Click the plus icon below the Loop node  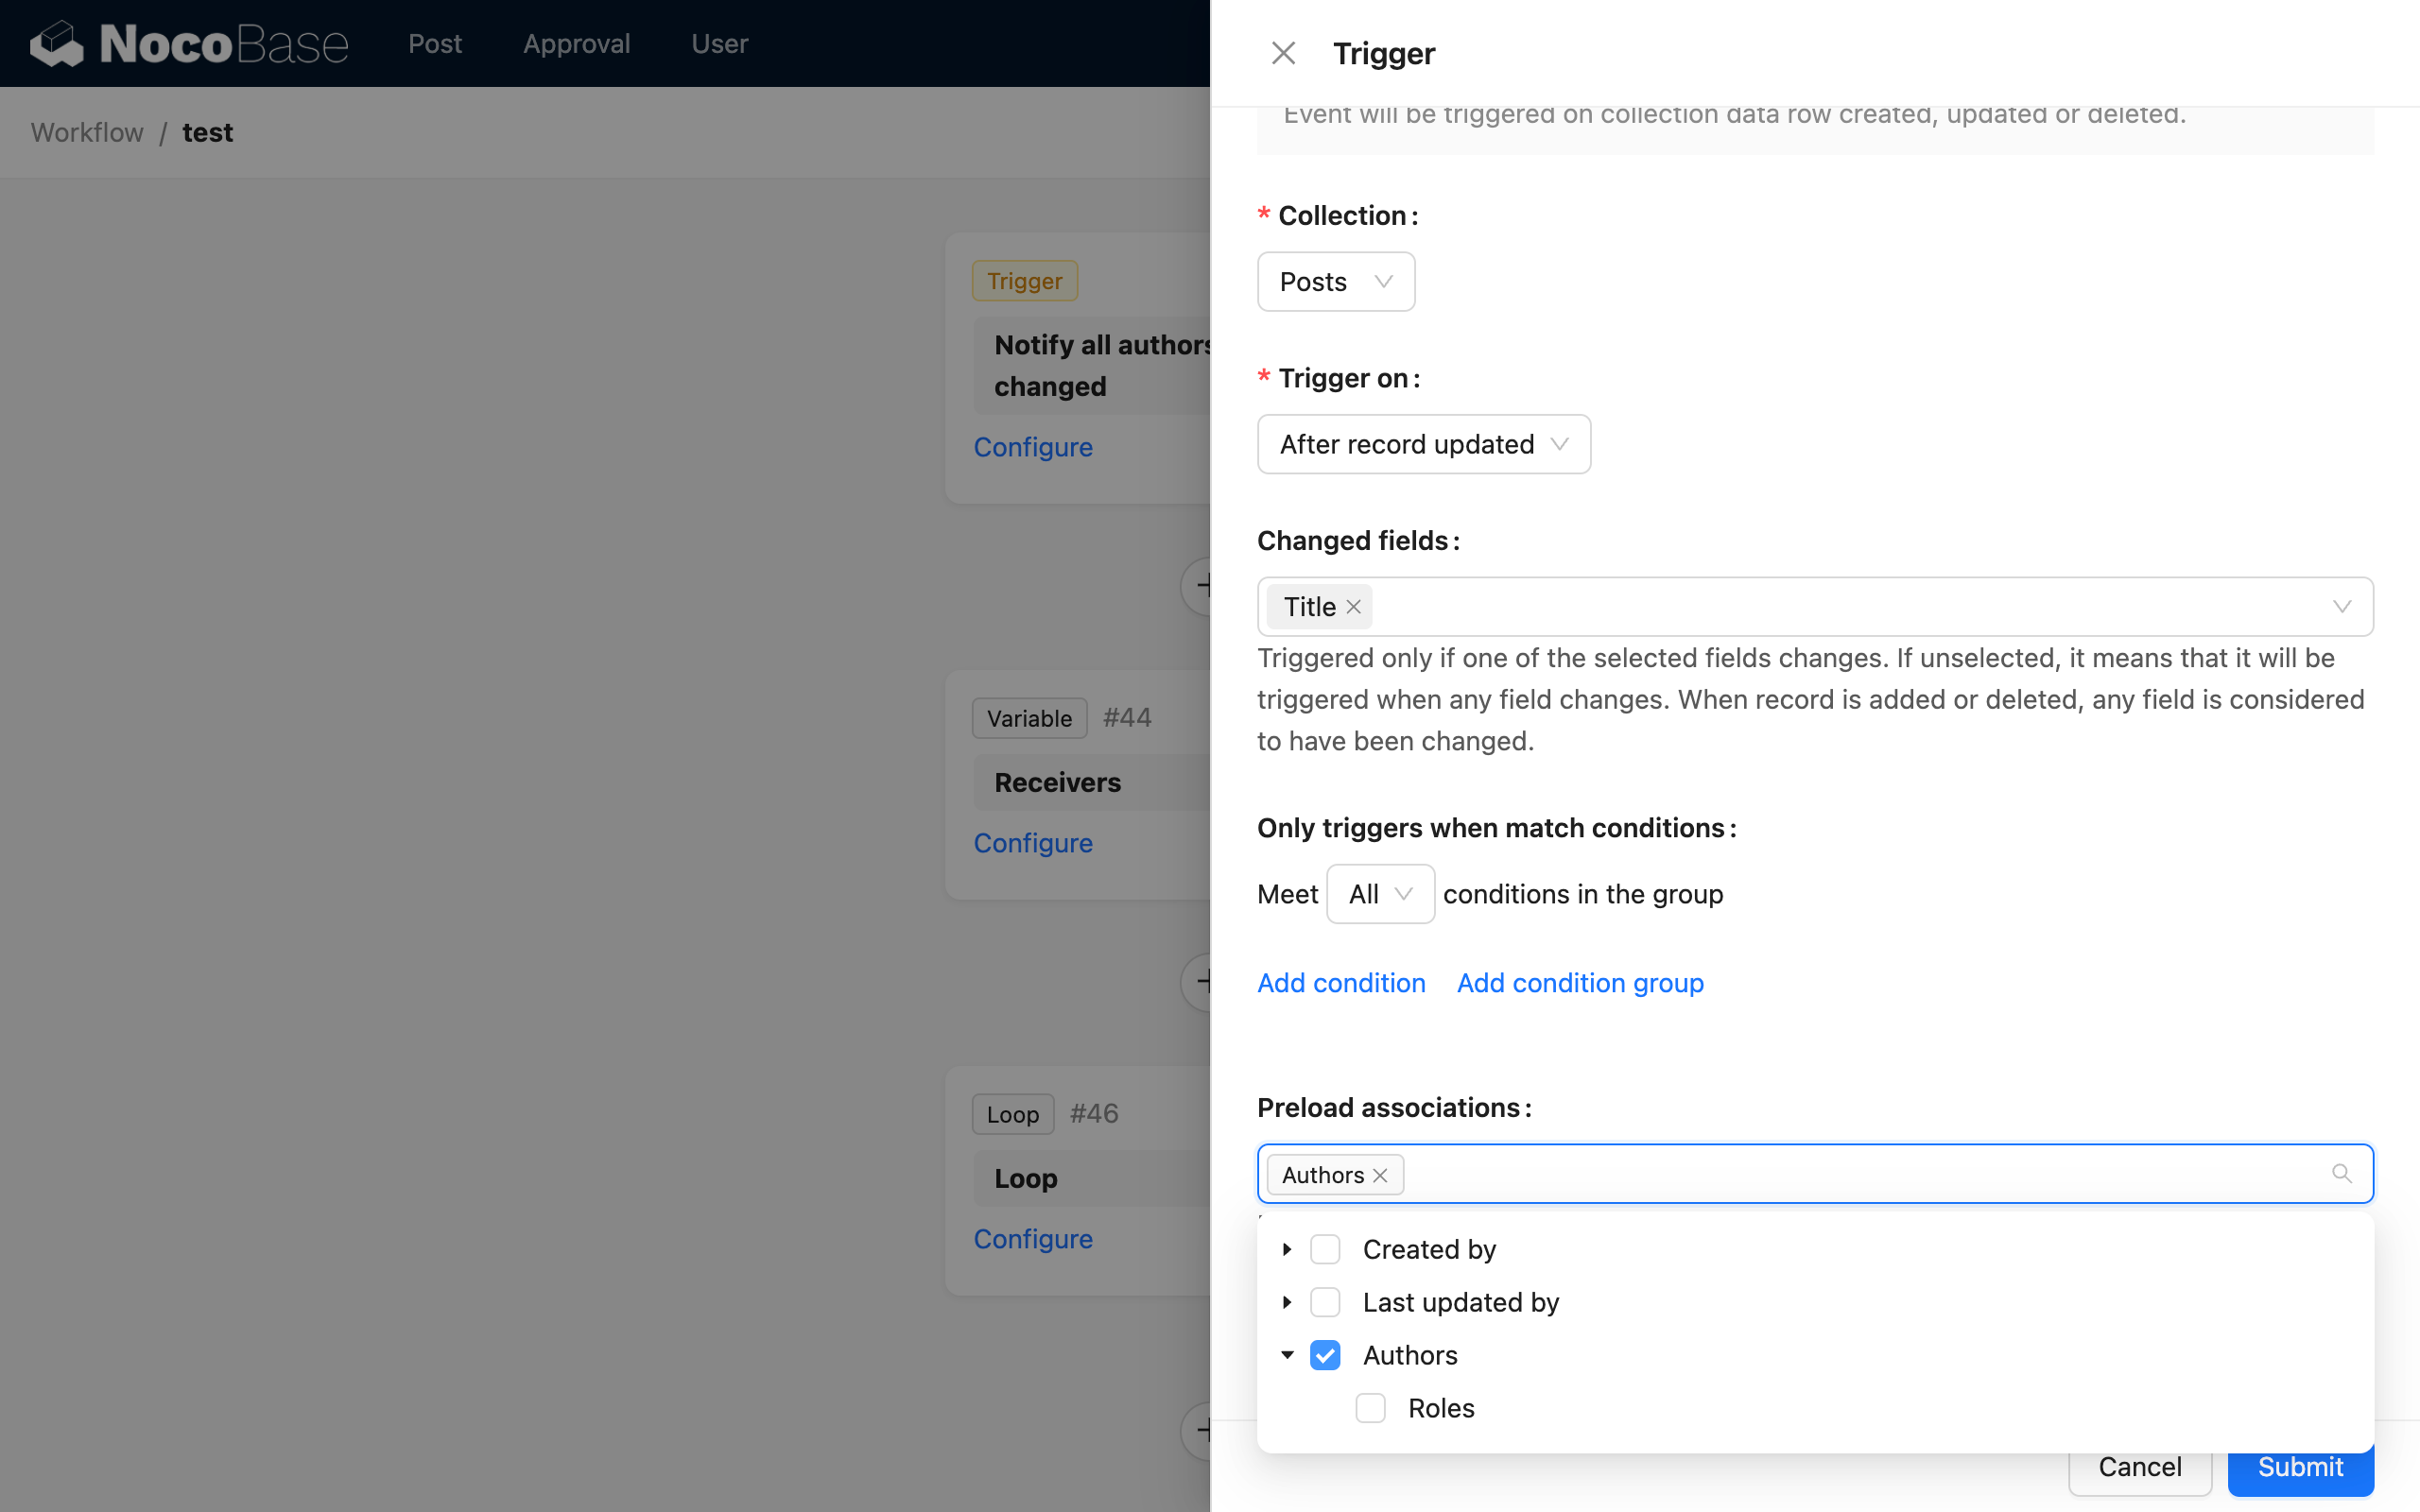pos(1205,1431)
